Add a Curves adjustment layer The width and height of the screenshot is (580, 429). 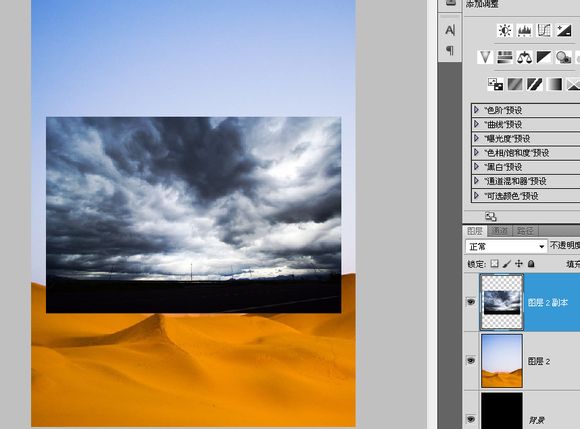point(544,30)
